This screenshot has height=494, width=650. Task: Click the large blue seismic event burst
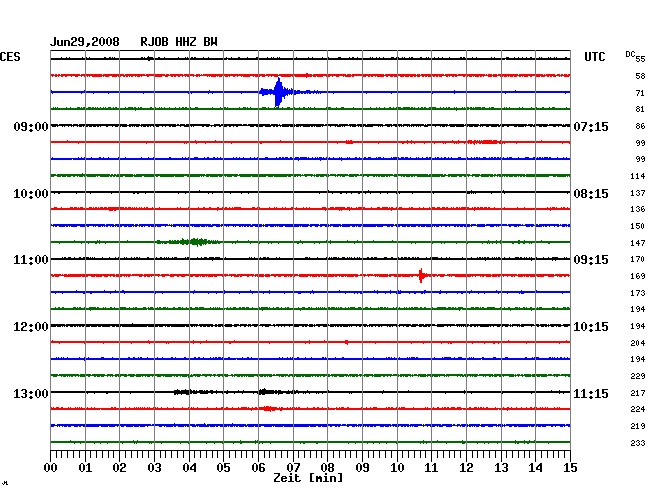[279, 92]
